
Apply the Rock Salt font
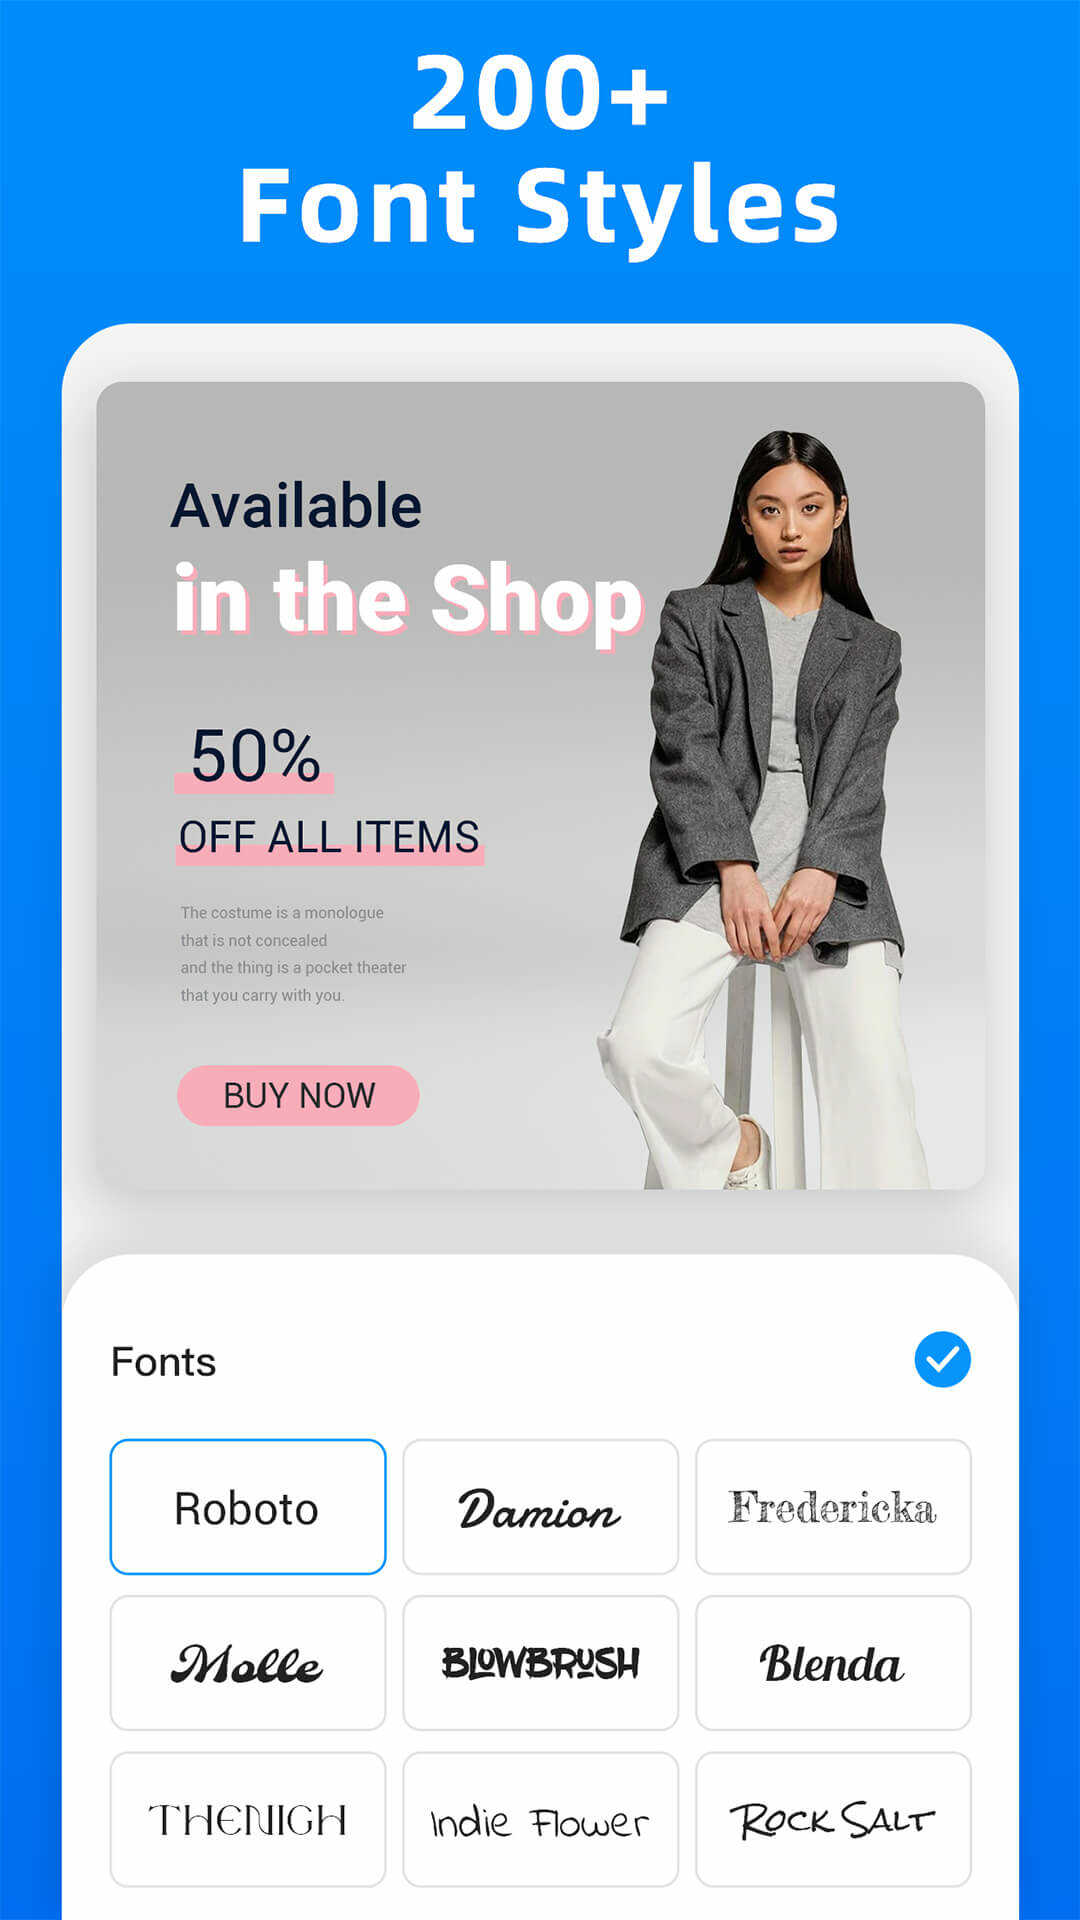[833, 1819]
